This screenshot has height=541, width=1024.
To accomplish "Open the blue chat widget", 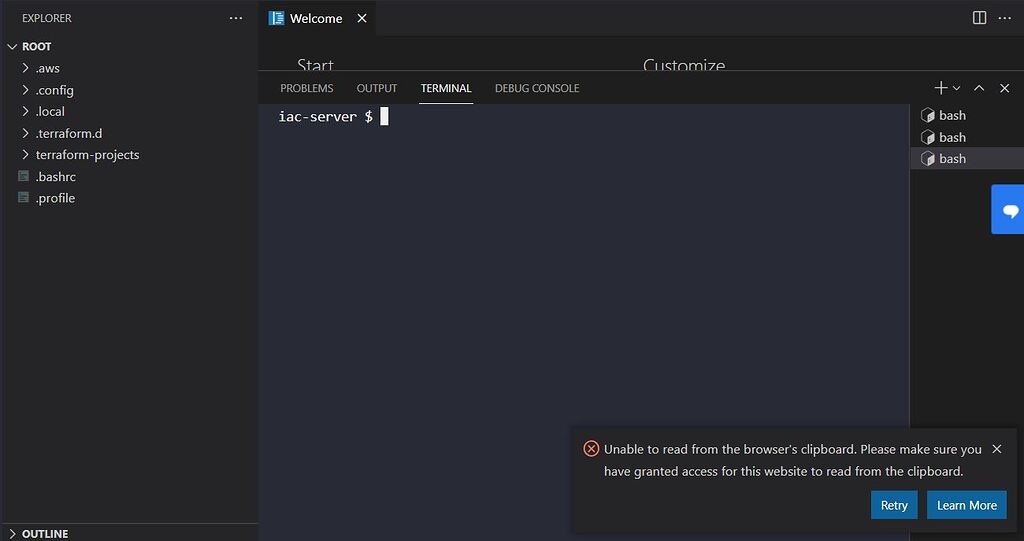I will (x=1010, y=210).
